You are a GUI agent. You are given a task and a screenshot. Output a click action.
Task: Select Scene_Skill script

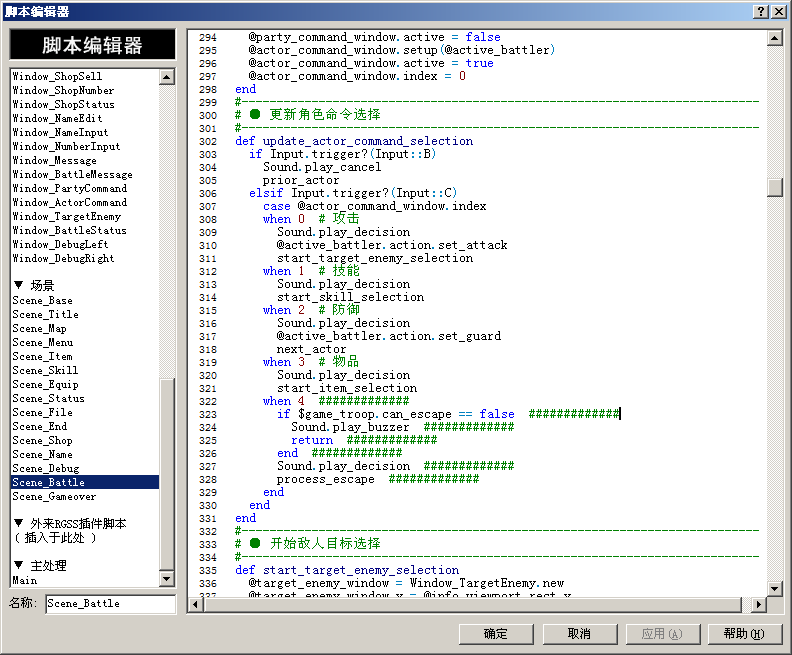coord(45,371)
